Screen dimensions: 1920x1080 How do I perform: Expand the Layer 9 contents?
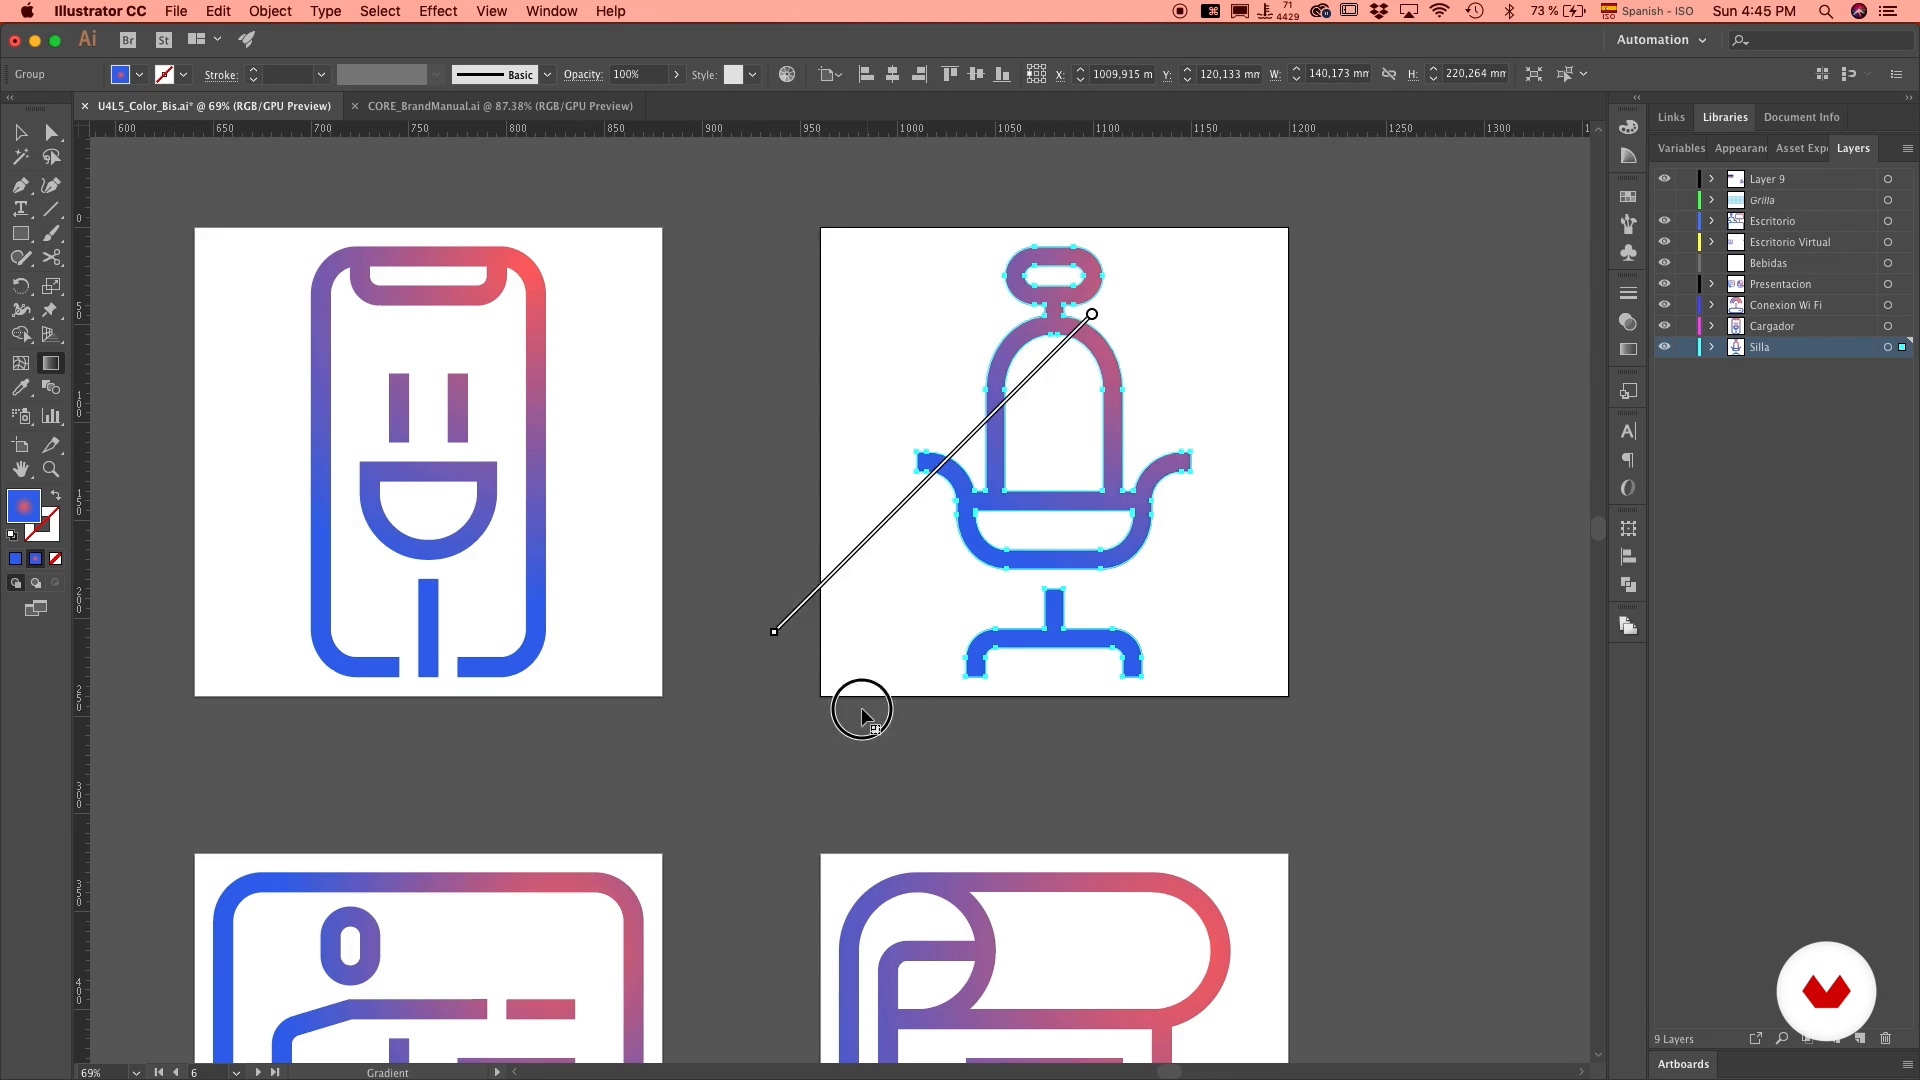pos(1711,179)
